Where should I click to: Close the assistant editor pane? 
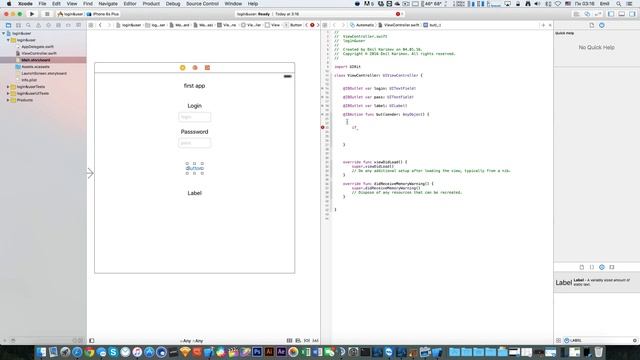tap(550, 25)
